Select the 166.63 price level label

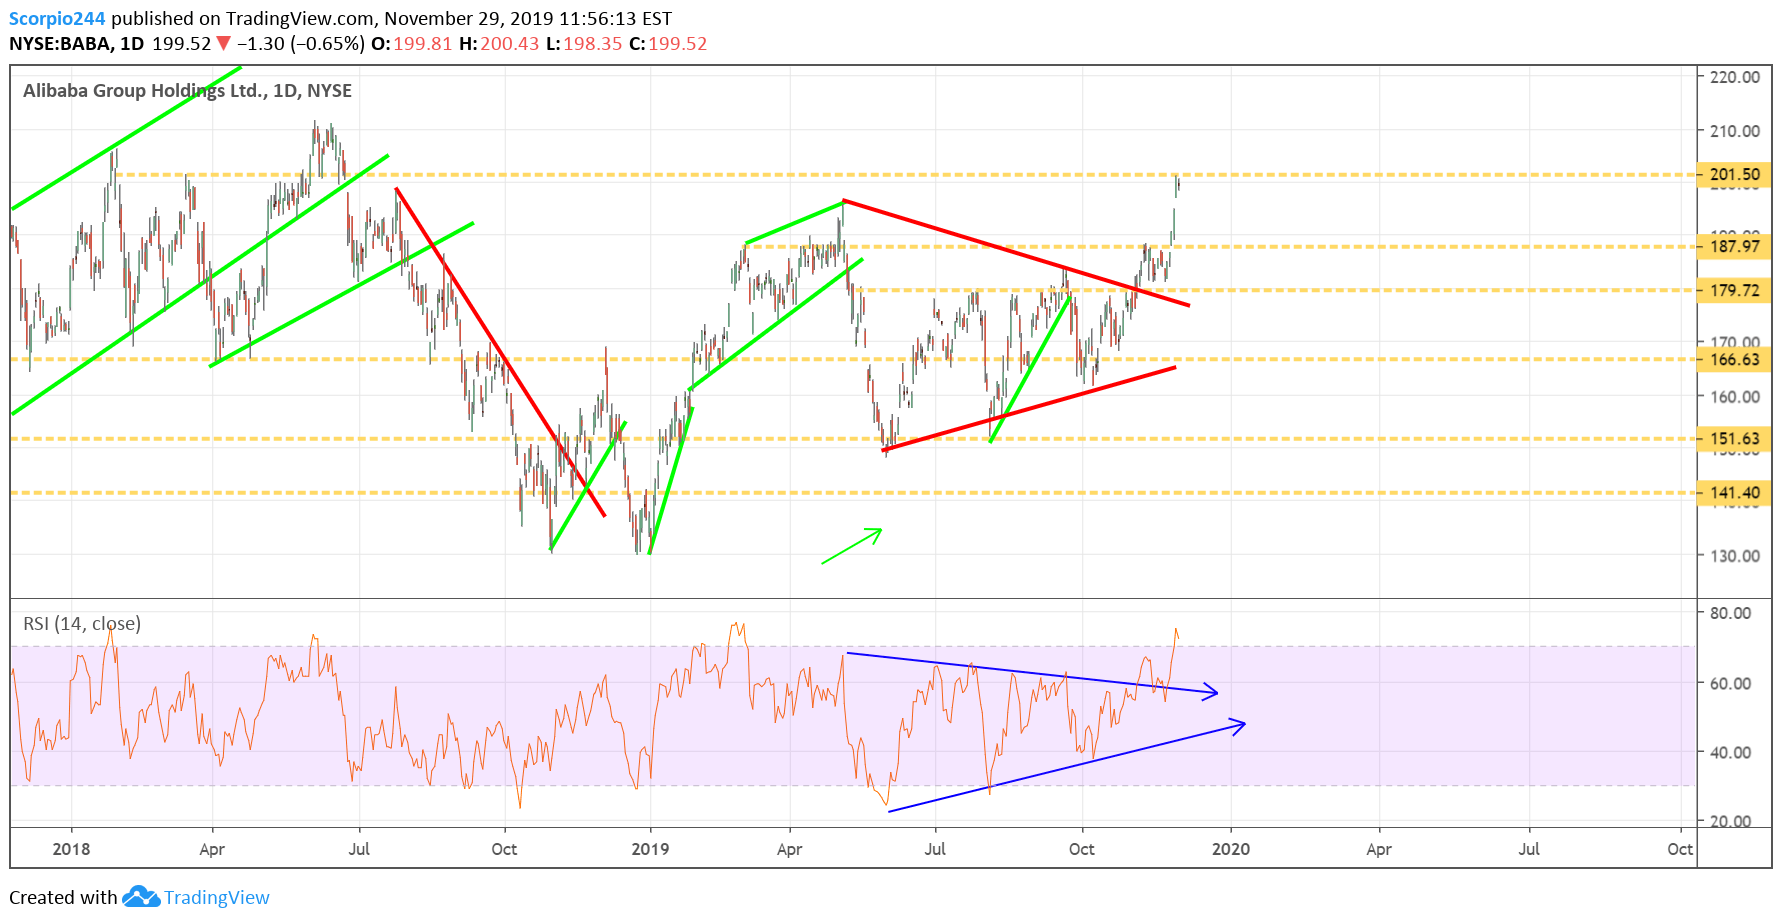(x=1735, y=359)
